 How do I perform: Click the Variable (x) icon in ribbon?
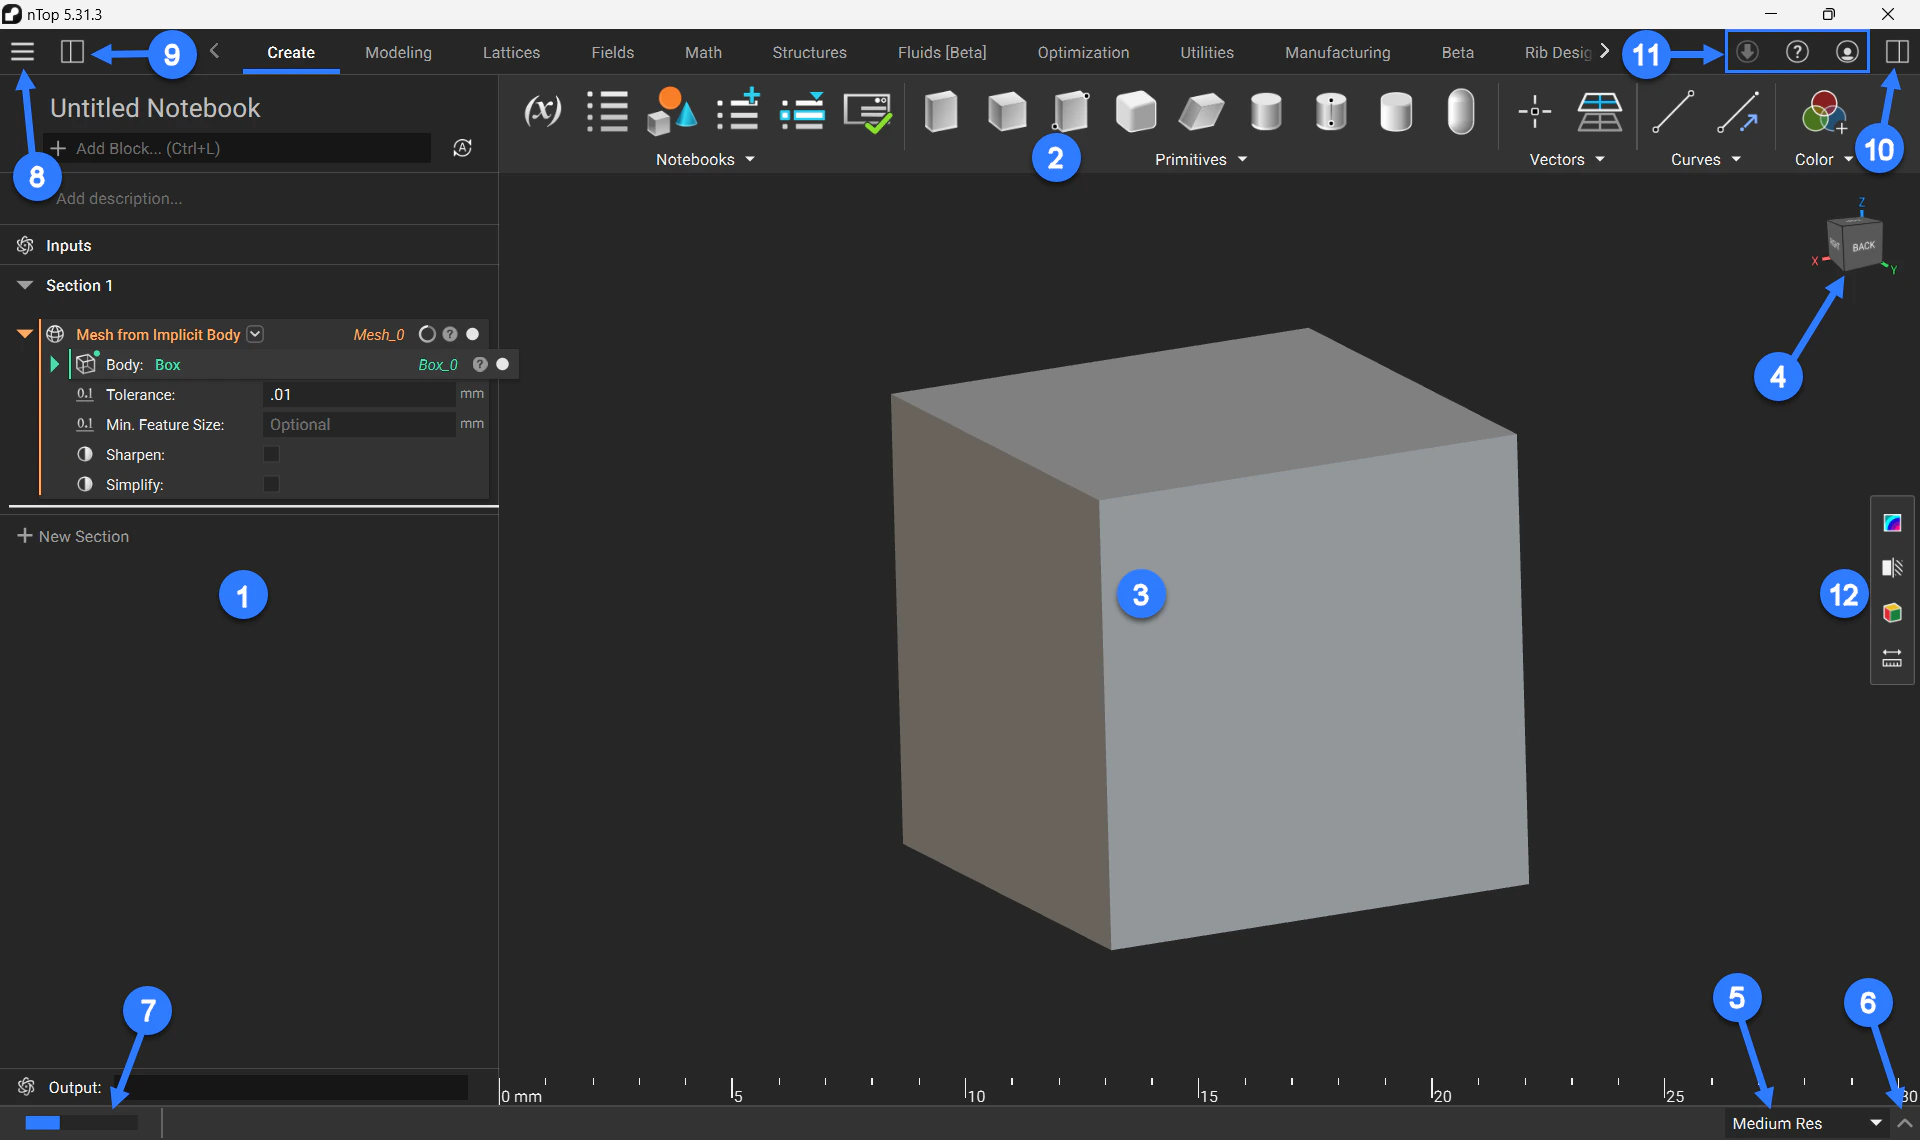coord(542,111)
